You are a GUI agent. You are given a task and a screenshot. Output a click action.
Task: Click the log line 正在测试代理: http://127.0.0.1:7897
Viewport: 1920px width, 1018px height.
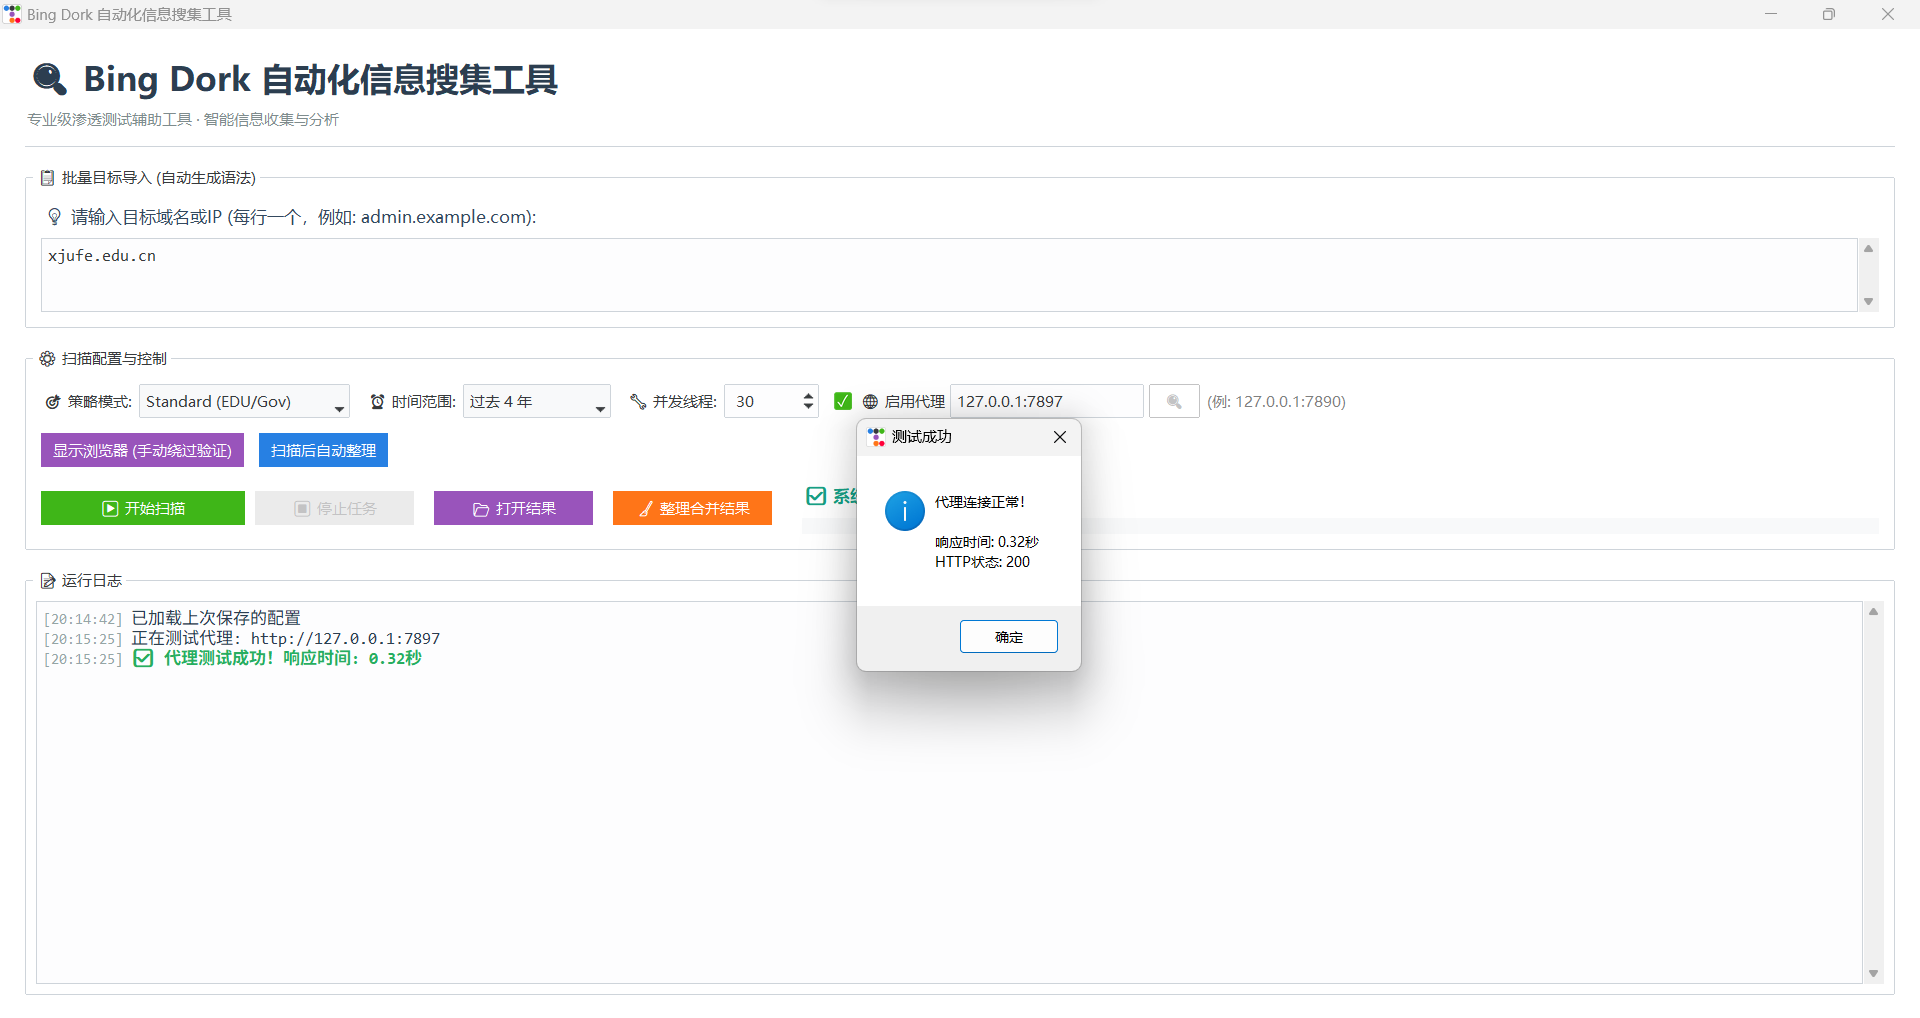tap(286, 638)
